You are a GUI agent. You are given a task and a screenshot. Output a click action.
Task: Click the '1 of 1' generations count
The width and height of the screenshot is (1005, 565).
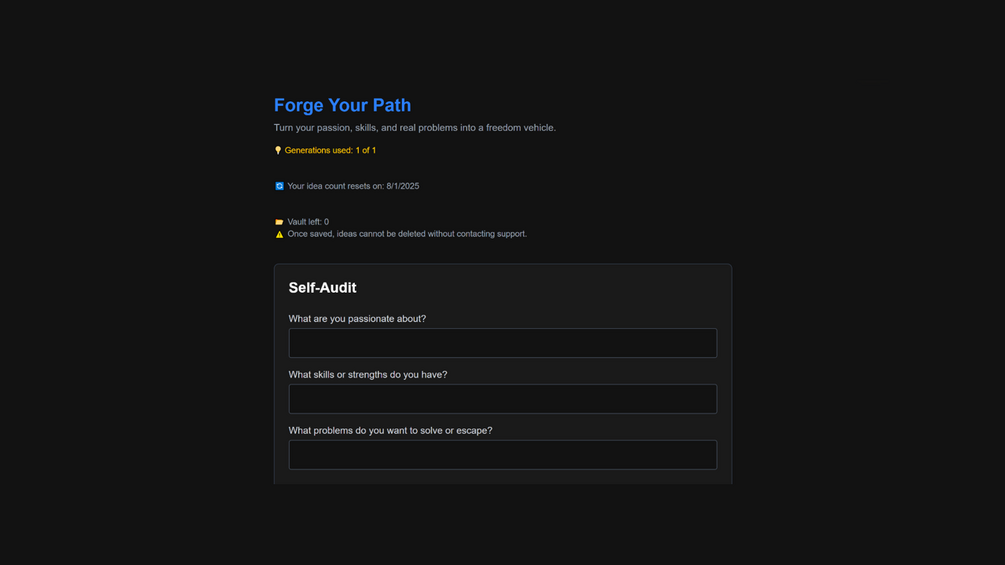pyautogui.click(x=366, y=150)
